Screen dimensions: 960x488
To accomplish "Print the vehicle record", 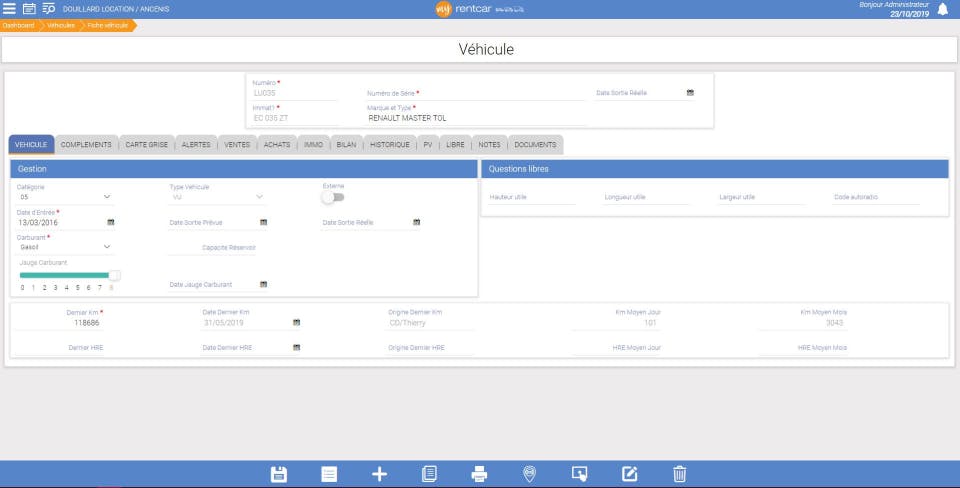I will click(479, 474).
